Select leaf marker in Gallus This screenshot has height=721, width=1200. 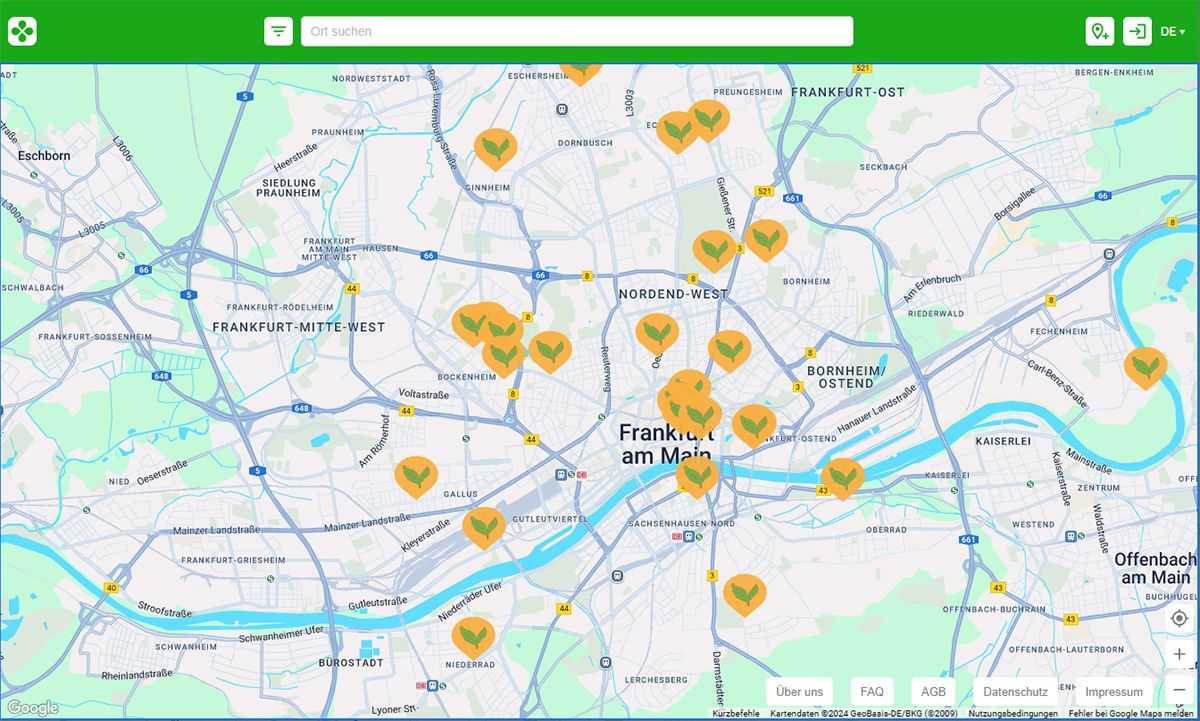(x=415, y=475)
